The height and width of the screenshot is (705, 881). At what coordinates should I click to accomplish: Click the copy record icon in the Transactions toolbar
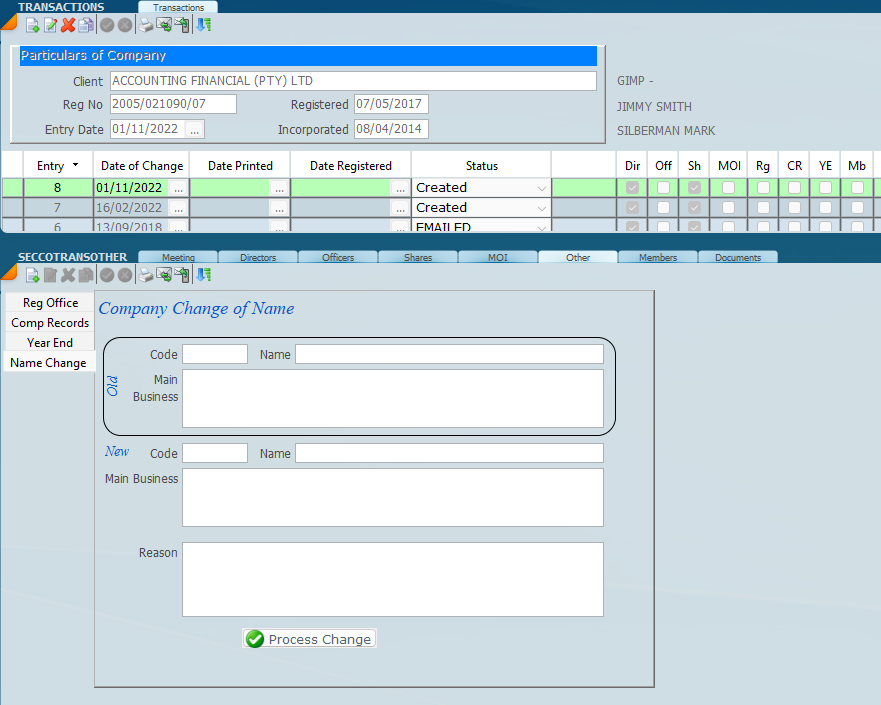point(86,25)
